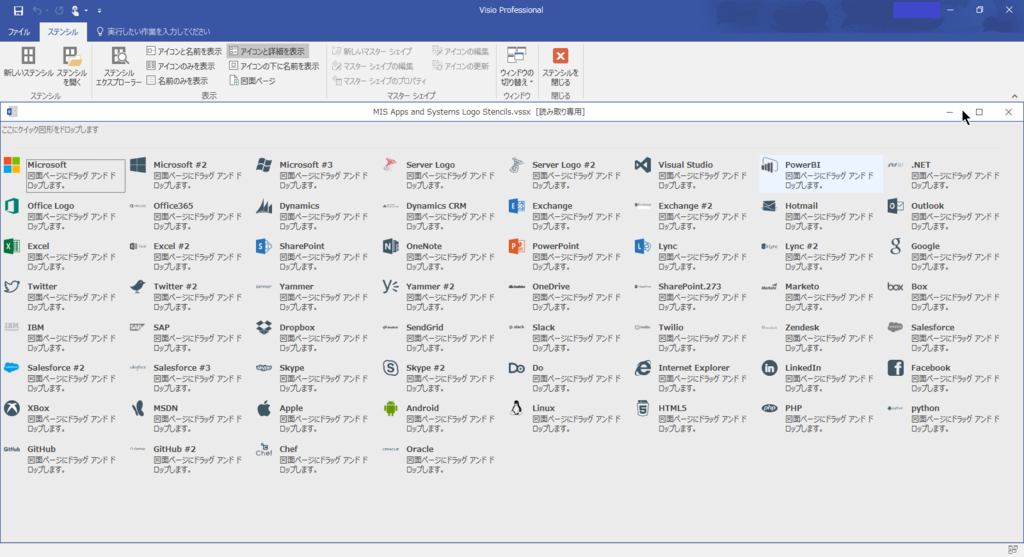Choose the Salesforce cloud stencil icon

pyautogui.click(x=895, y=327)
